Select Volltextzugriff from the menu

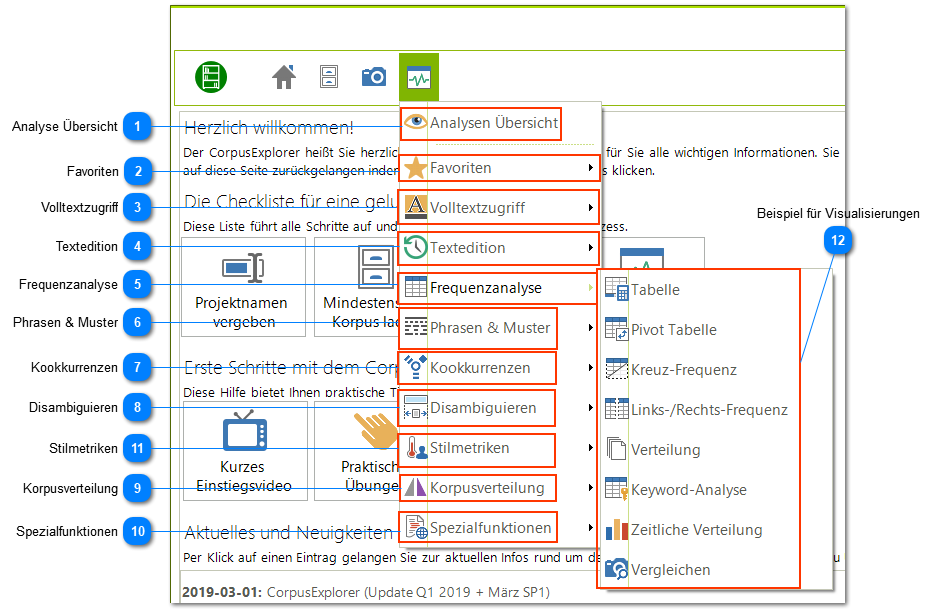point(499,207)
